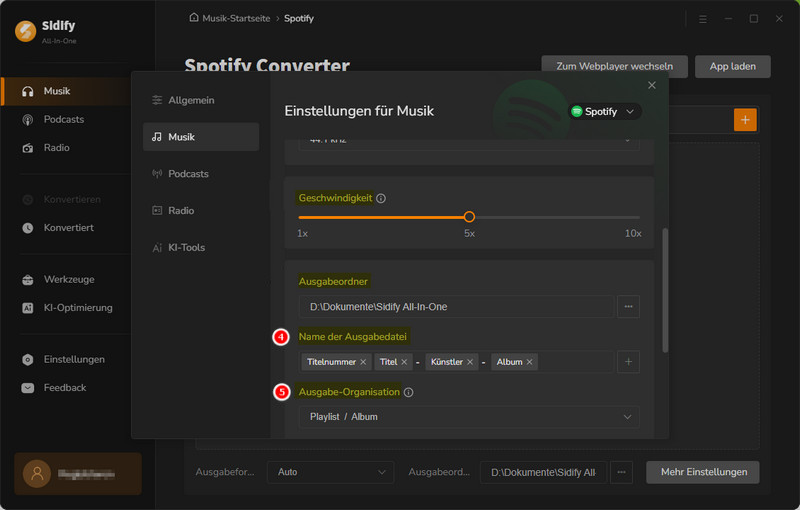The image size is (800, 510).
Task: Click the Spotify breadcrumb item
Action: pos(299,18)
